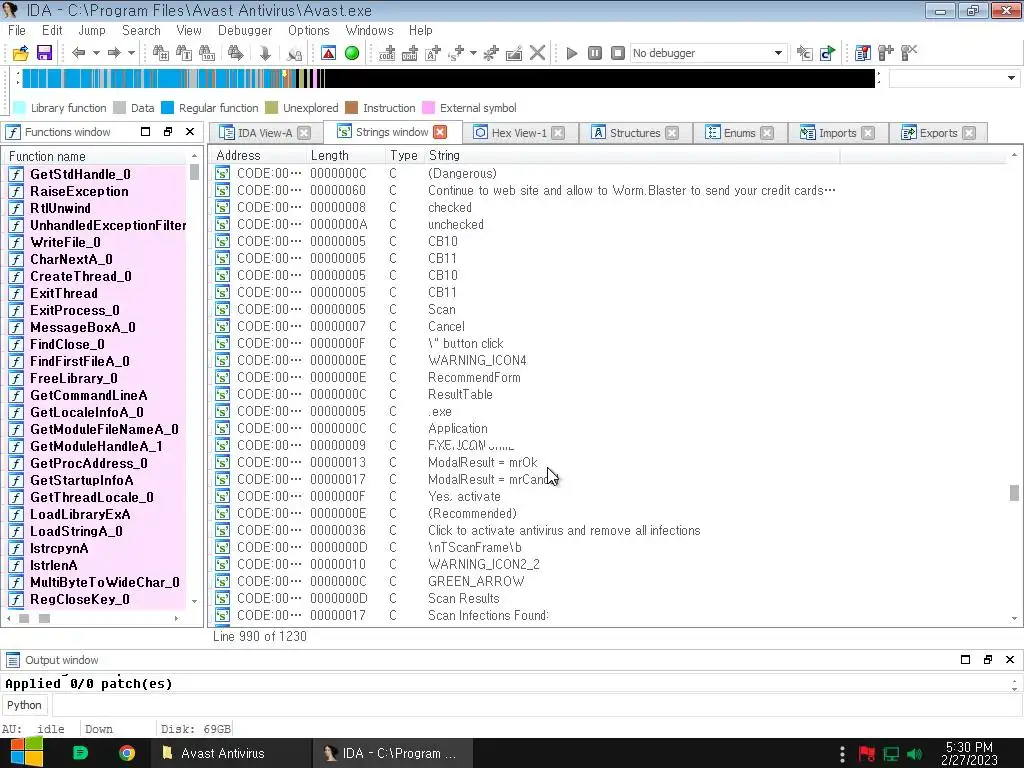Click the add string 'A' icon
Screen dimensions: 1024x768
[433, 53]
